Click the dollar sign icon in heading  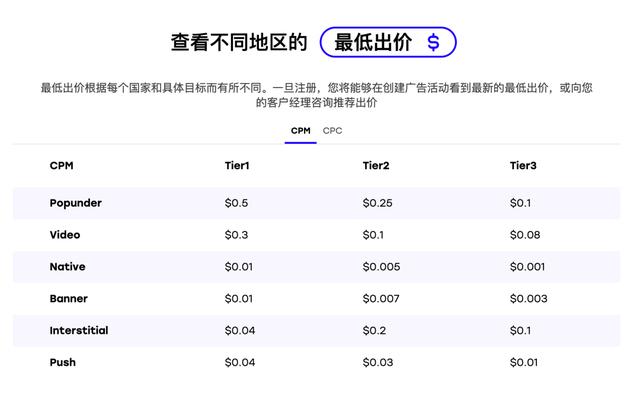pyautogui.click(x=433, y=42)
